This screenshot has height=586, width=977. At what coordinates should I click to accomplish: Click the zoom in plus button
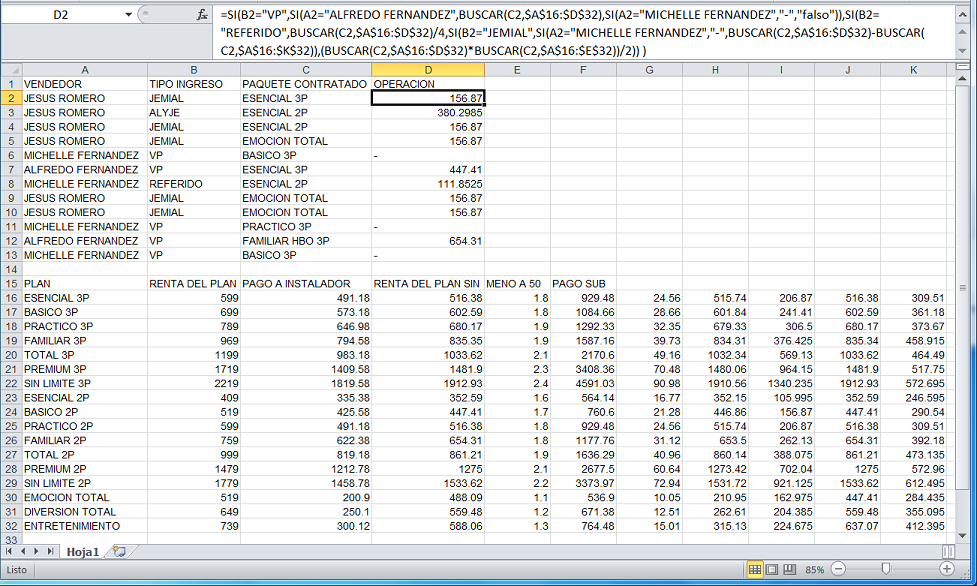pyautogui.click(x=946, y=569)
